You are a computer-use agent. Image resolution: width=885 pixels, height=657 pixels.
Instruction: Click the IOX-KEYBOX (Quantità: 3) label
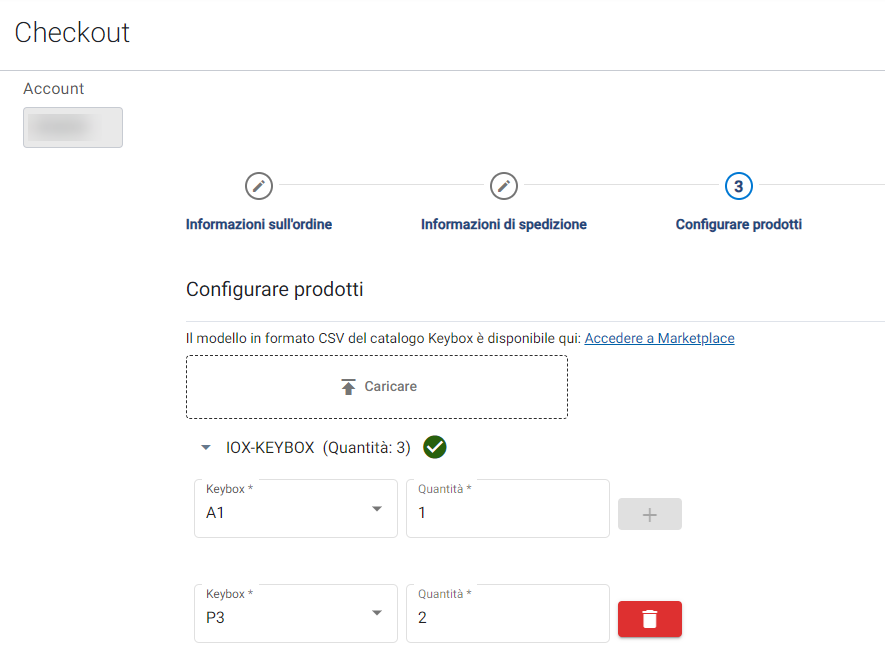tap(318, 448)
